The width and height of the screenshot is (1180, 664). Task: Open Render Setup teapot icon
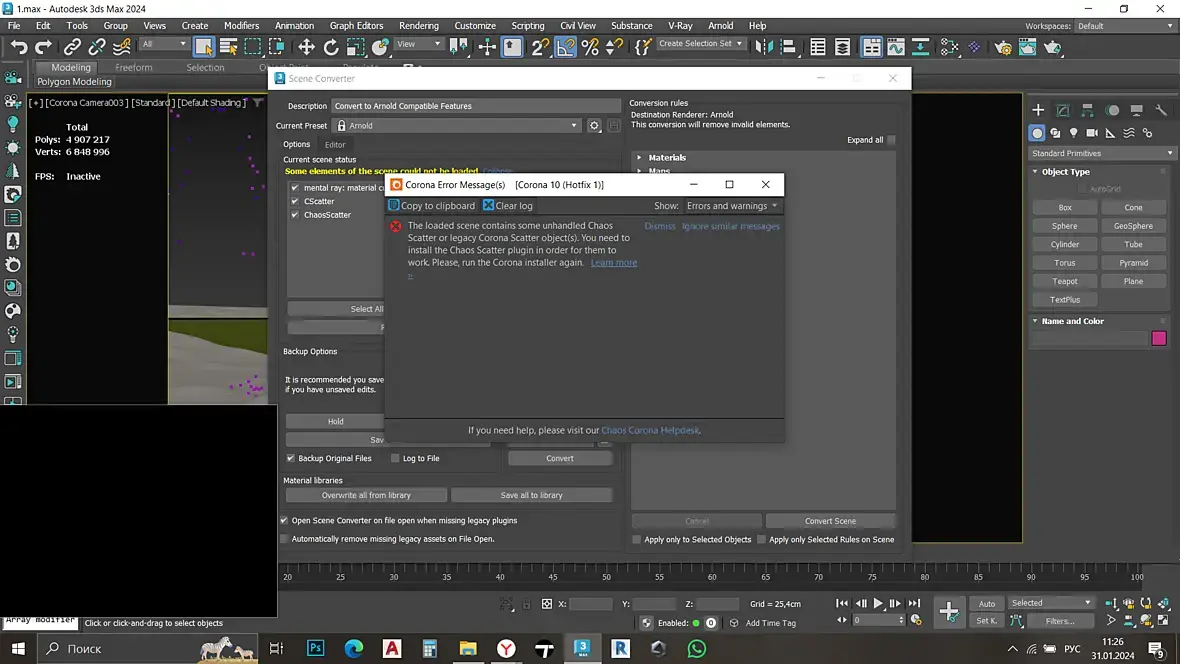coord(1002,47)
